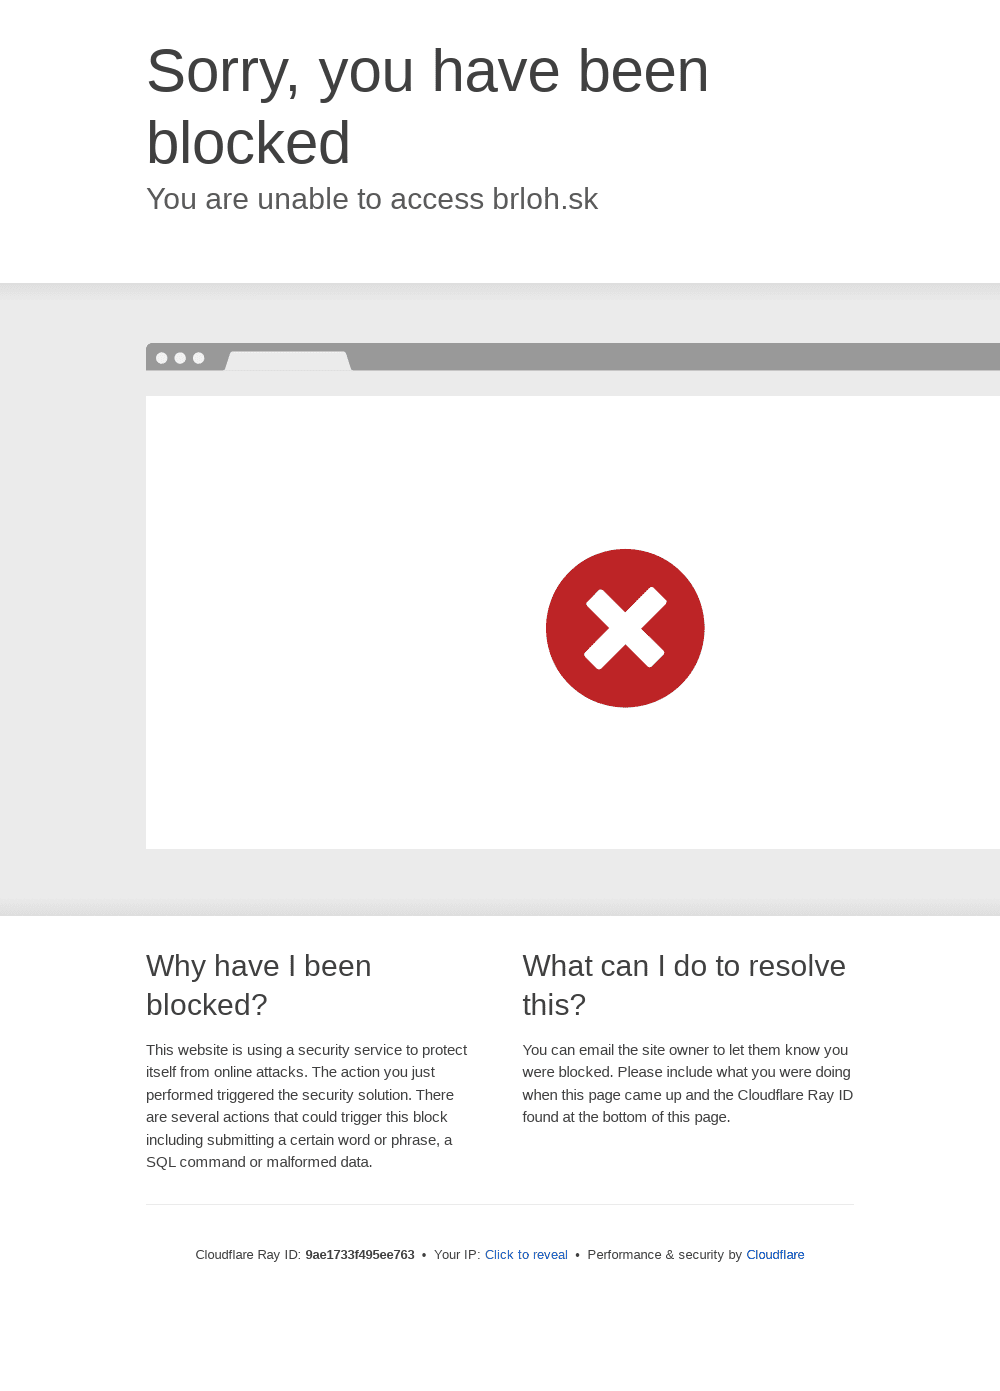Click the "Performance & security by" text

(x=664, y=1255)
